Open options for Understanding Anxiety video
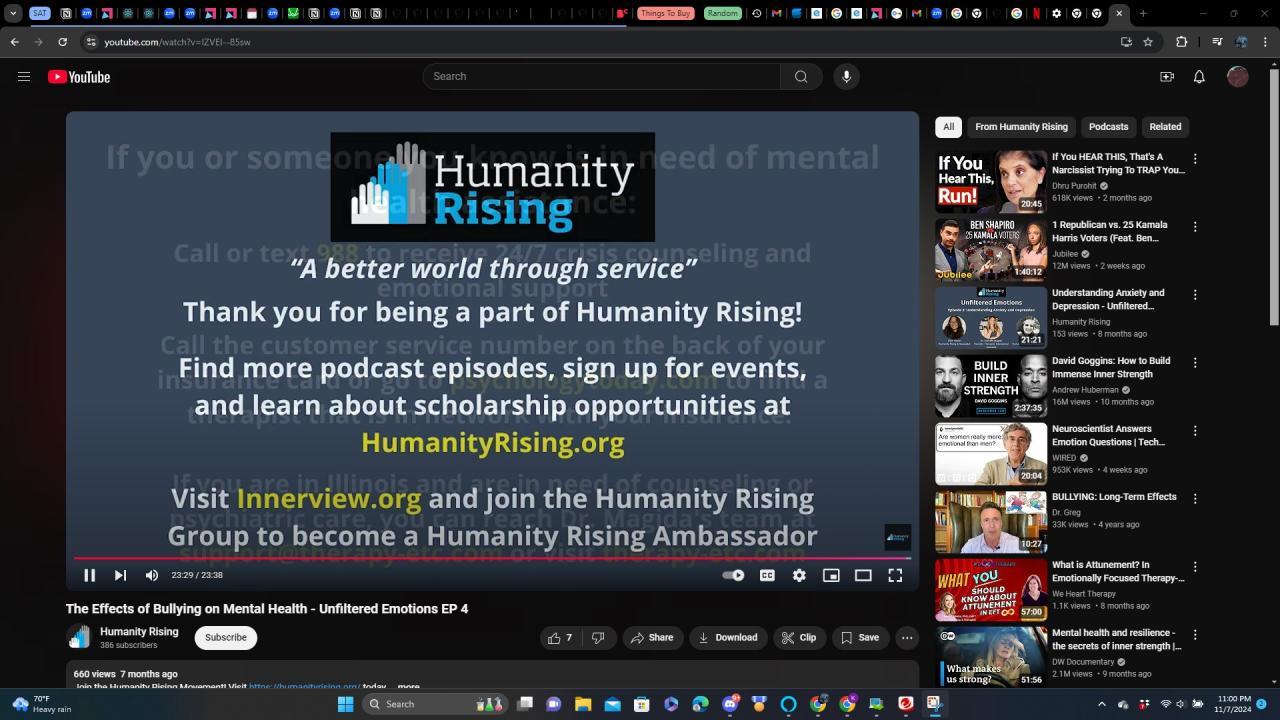 tap(1195, 295)
